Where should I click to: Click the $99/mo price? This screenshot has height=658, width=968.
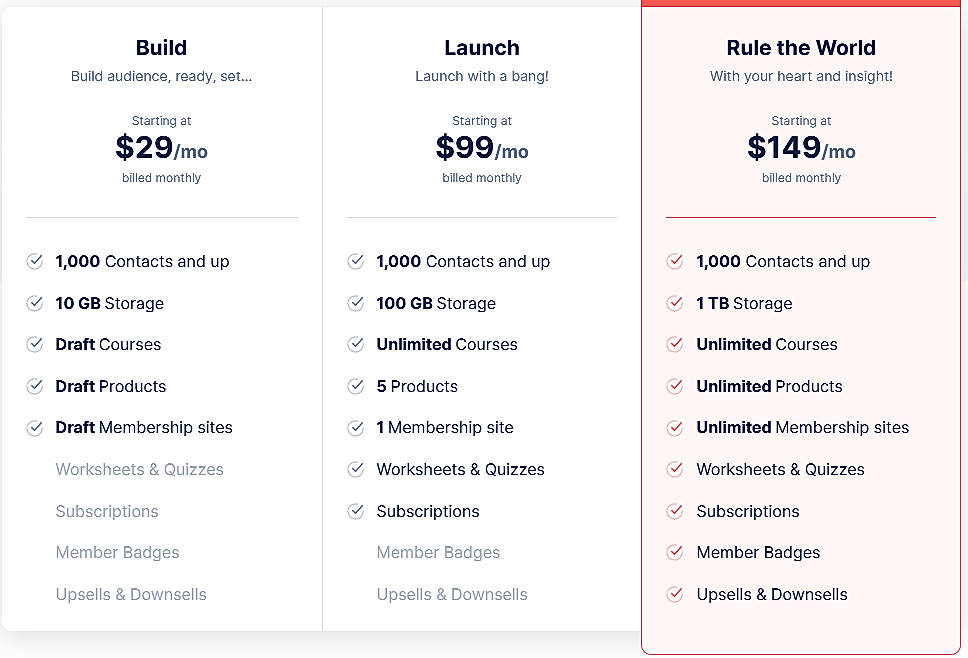482,148
